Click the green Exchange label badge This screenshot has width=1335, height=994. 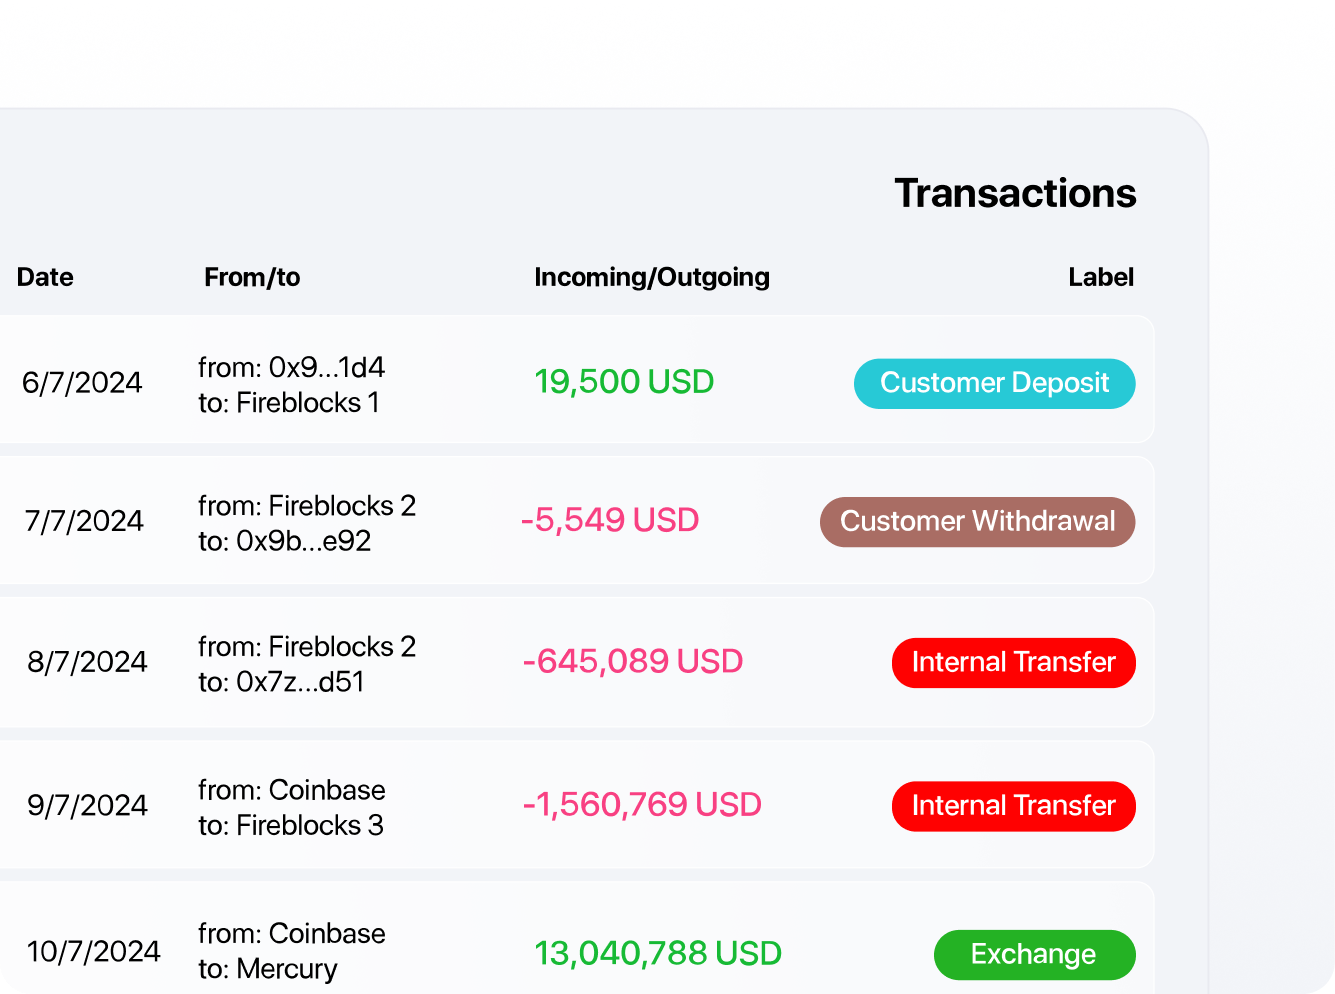pyautogui.click(x=1034, y=955)
